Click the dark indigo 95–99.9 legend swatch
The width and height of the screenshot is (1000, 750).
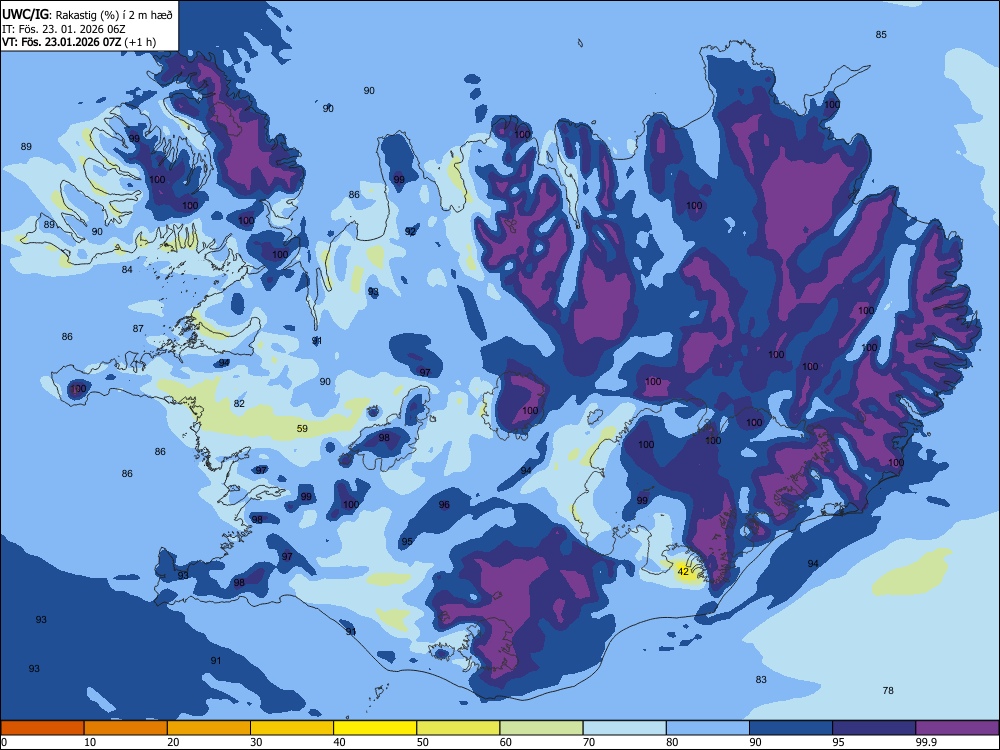pyautogui.click(x=874, y=728)
